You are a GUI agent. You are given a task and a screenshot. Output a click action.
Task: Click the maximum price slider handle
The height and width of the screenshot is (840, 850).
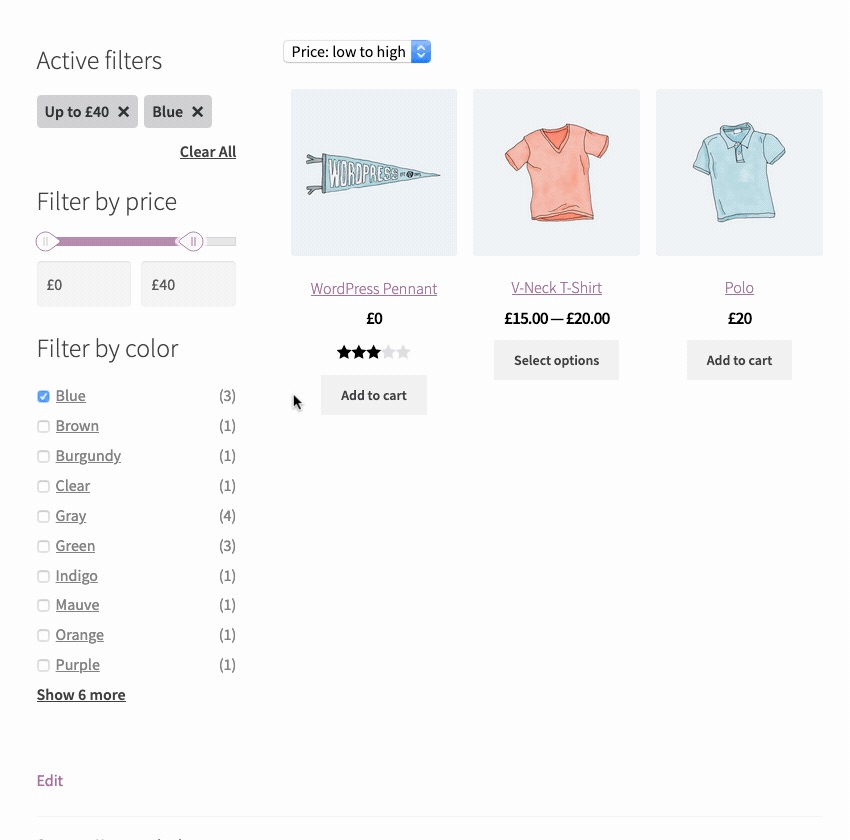coord(191,241)
